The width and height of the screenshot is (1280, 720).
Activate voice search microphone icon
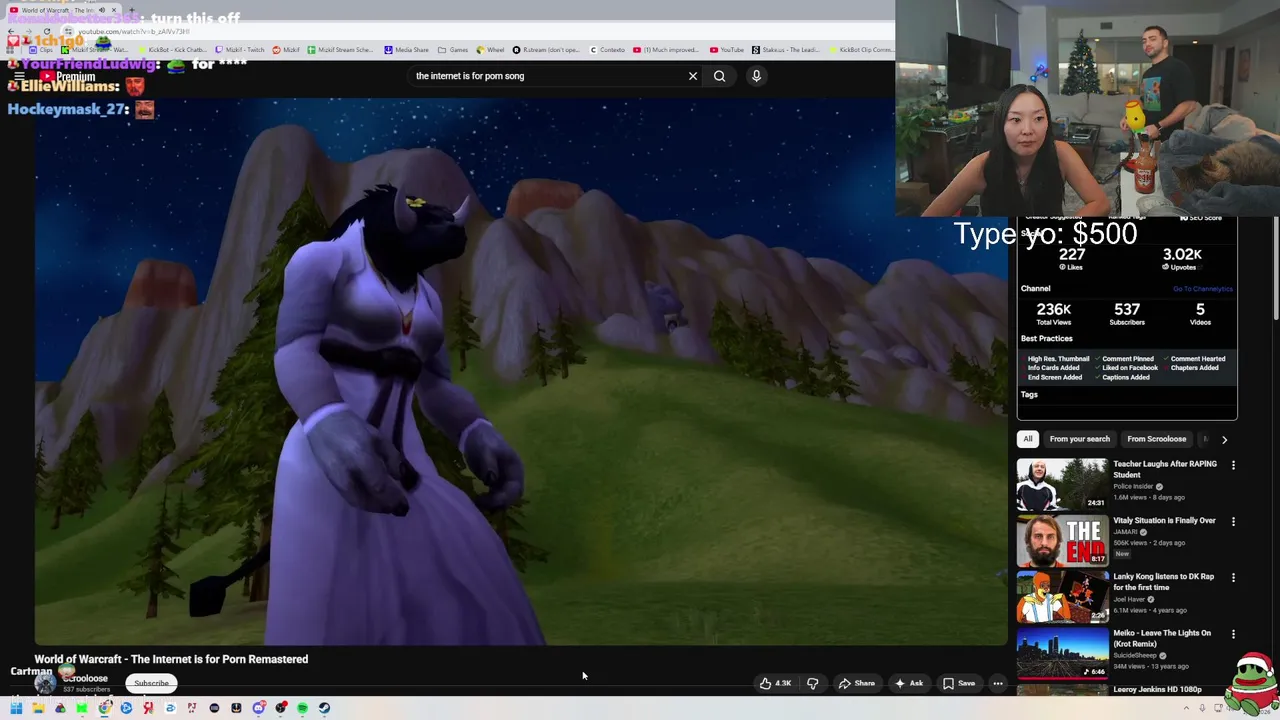[x=756, y=76]
